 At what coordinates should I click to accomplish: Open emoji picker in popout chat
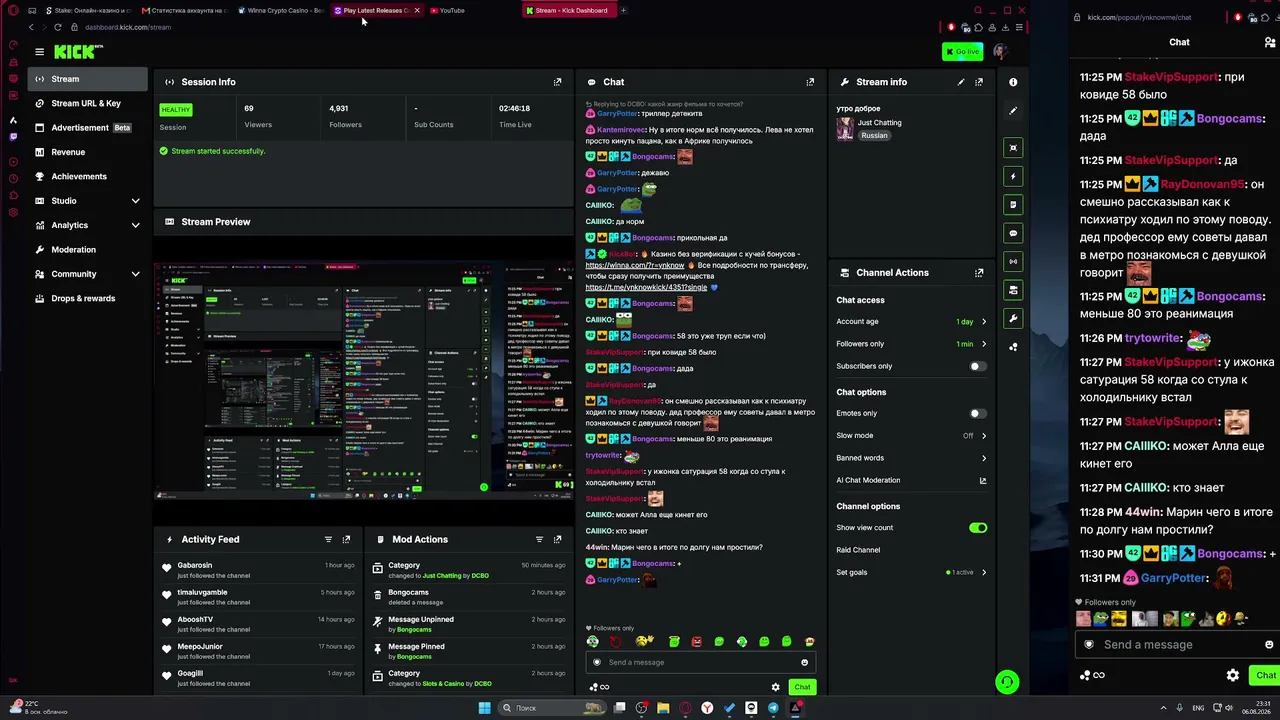pos(1269,645)
